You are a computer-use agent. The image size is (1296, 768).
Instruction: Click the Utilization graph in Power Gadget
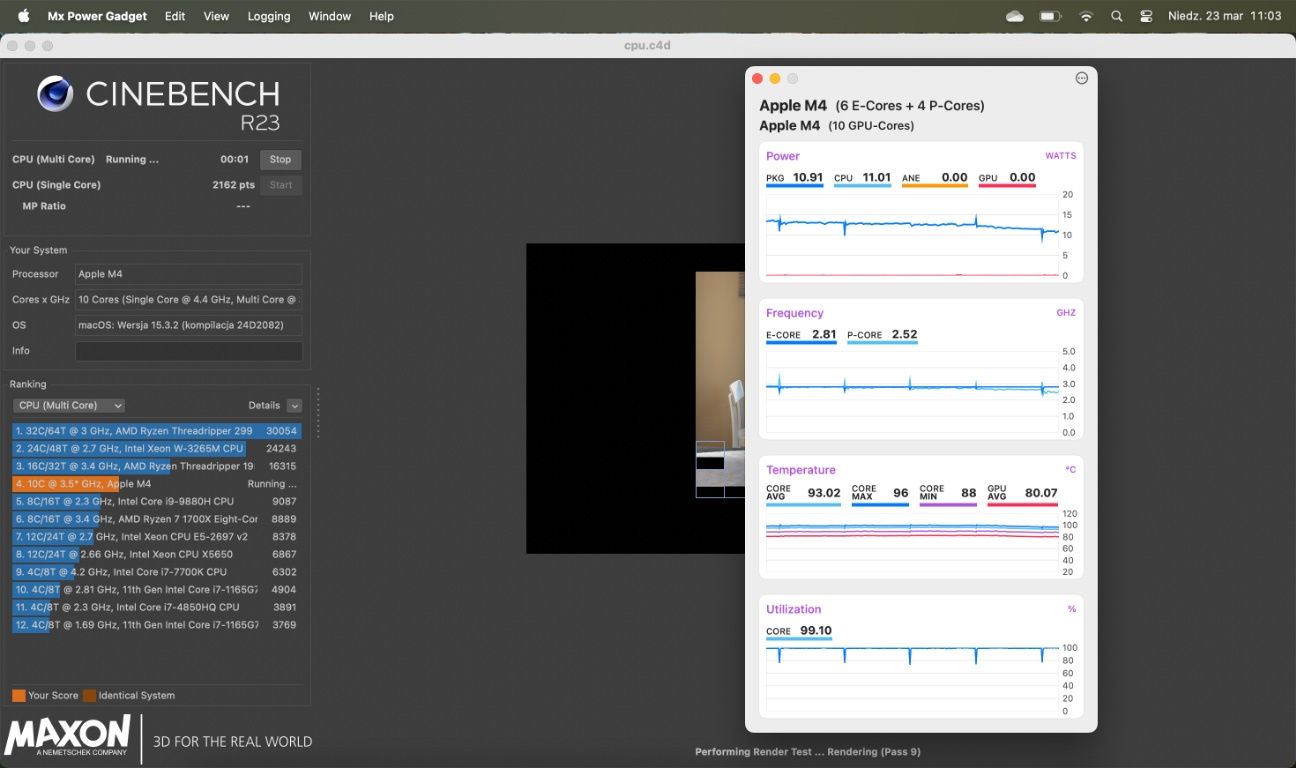pyautogui.click(x=912, y=680)
